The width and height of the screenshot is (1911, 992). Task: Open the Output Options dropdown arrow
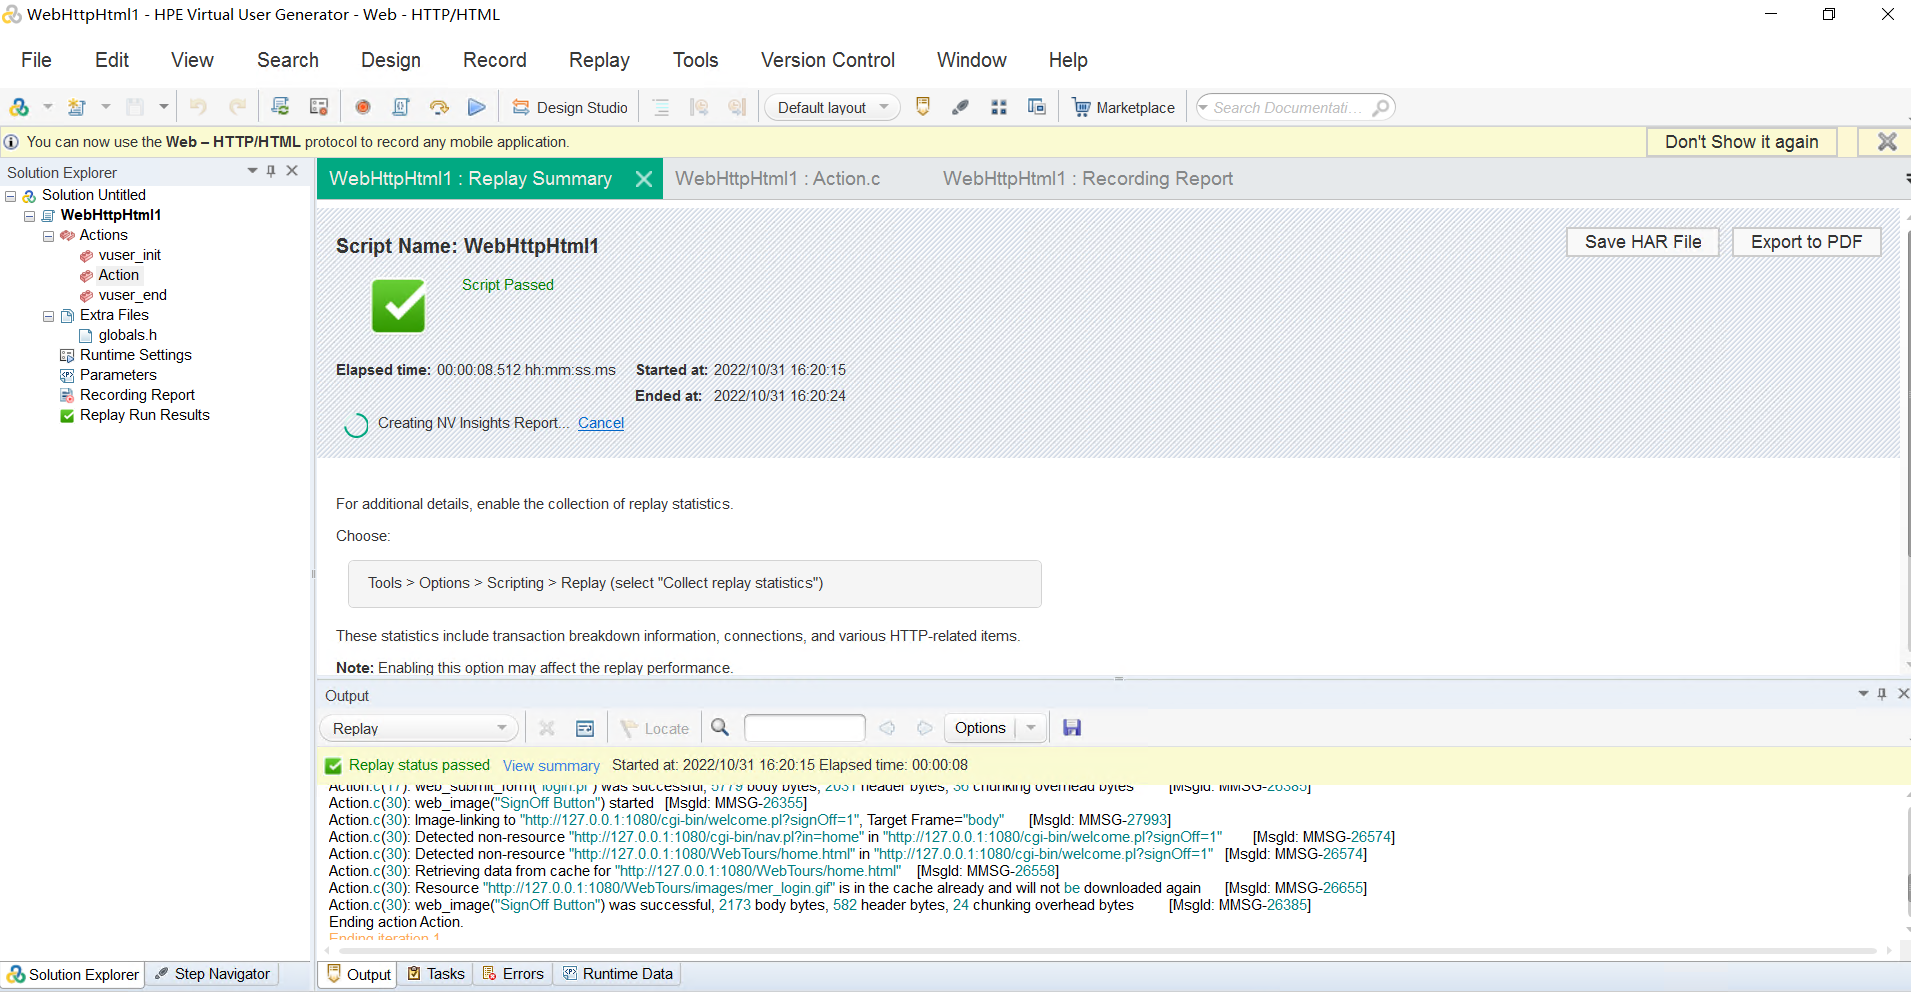[x=1031, y=728]
